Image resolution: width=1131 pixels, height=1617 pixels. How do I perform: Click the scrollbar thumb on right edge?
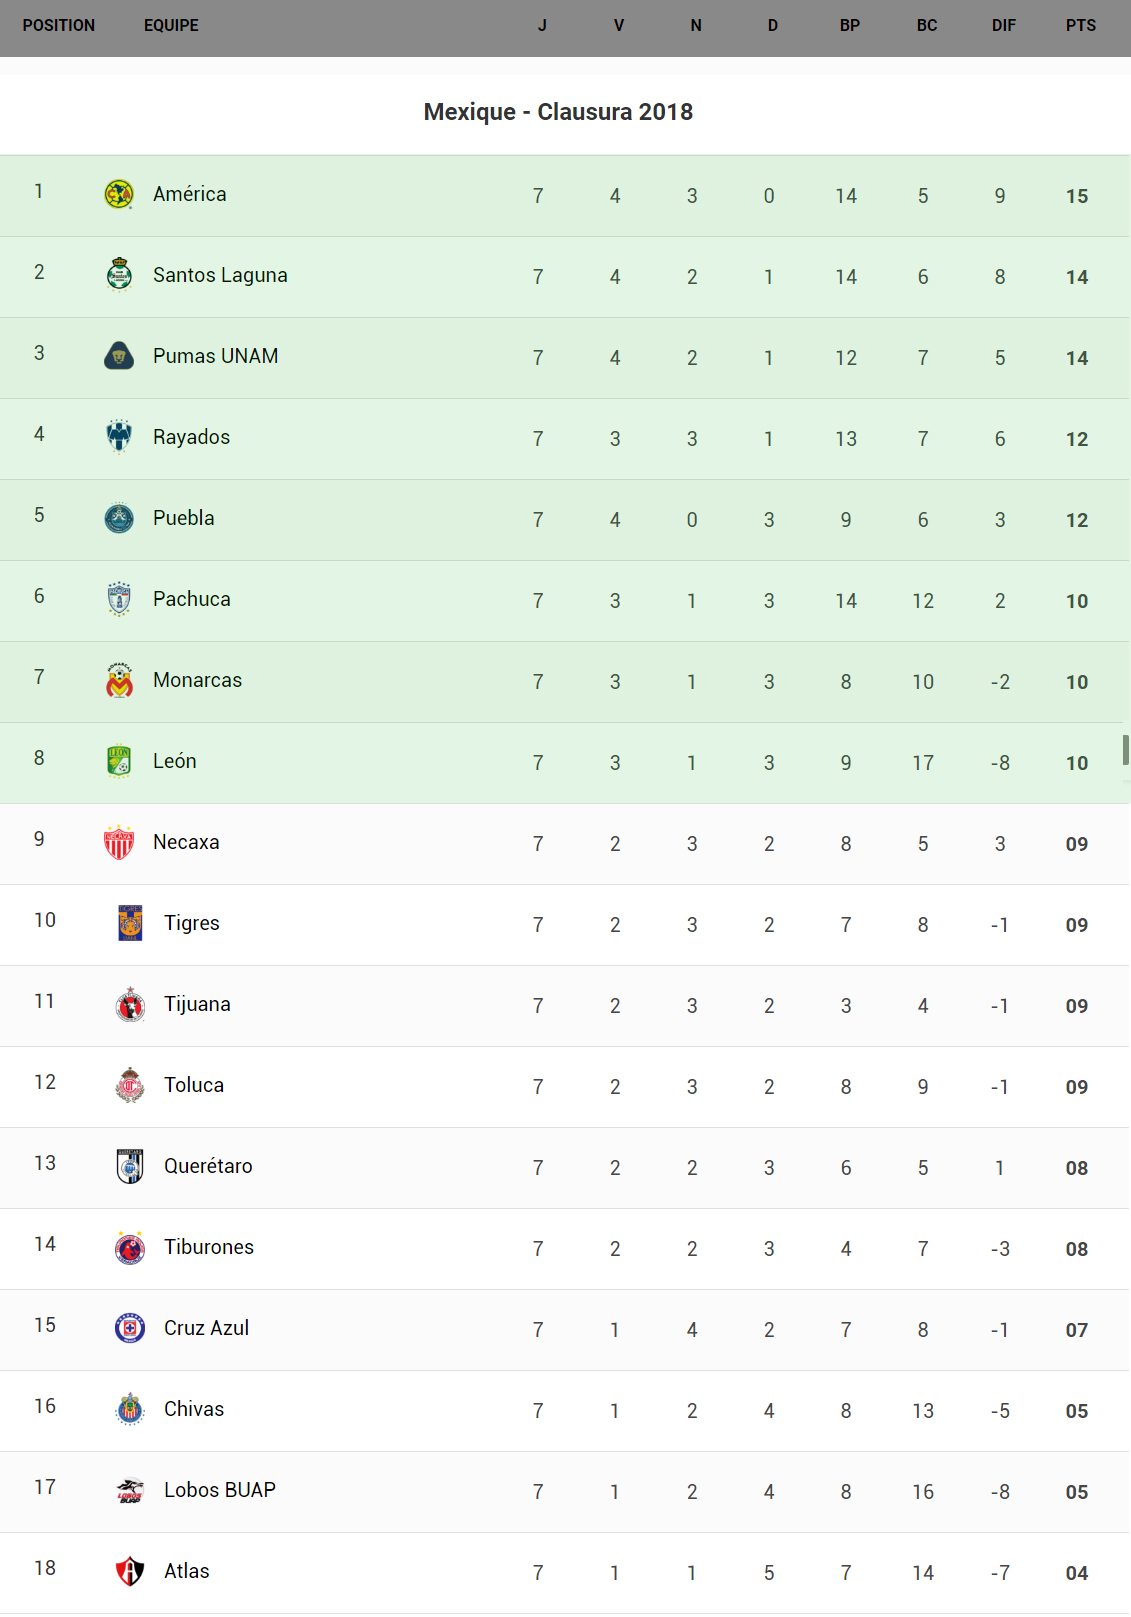(x=1126, y=750)
